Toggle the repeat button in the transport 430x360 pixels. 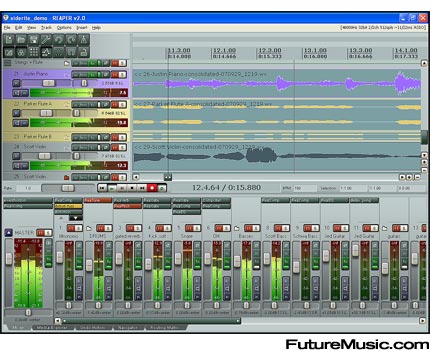click(x=162, y=188)
